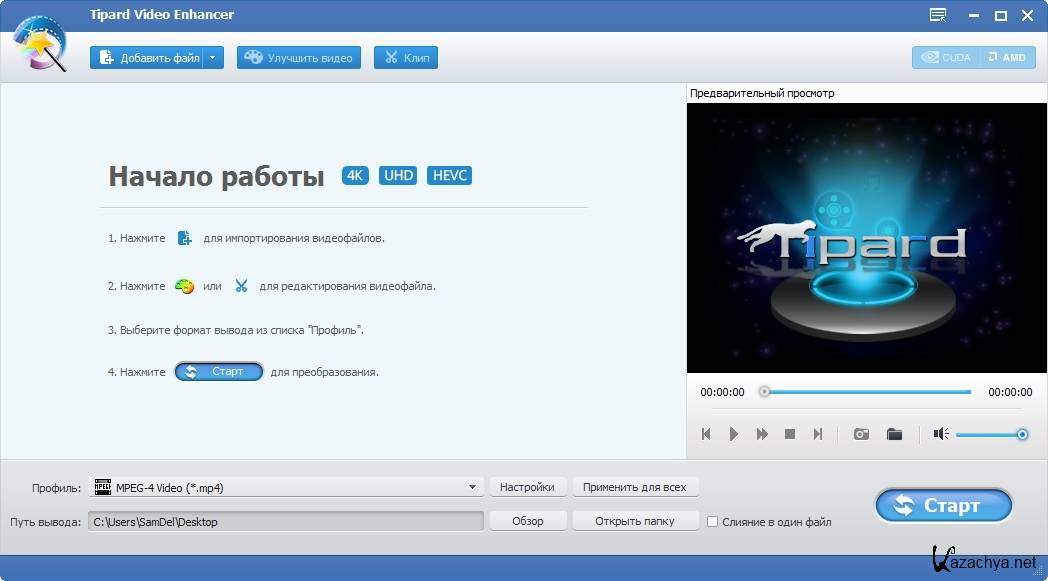
Task: Click the snapshot camera icon
Action: tap(860, 434)
